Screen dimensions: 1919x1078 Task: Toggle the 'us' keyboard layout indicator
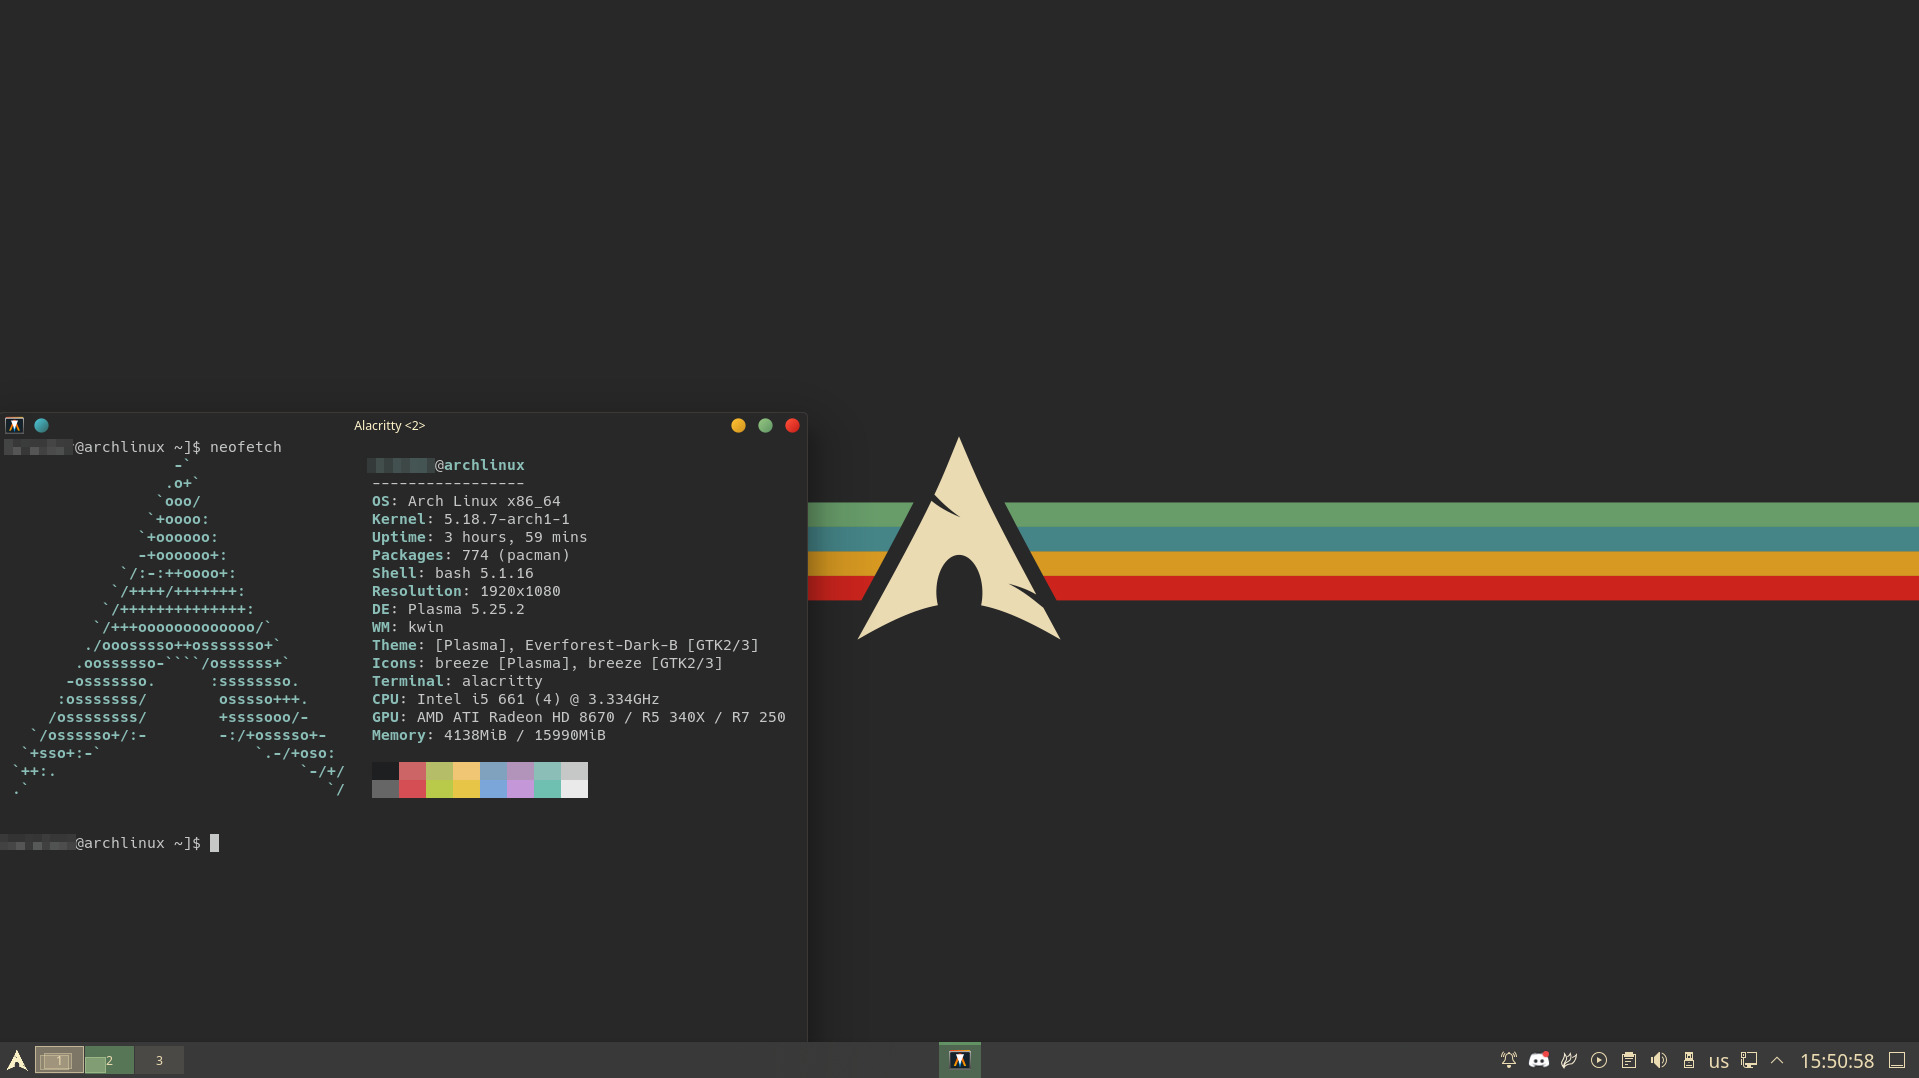(1719, 1061)
